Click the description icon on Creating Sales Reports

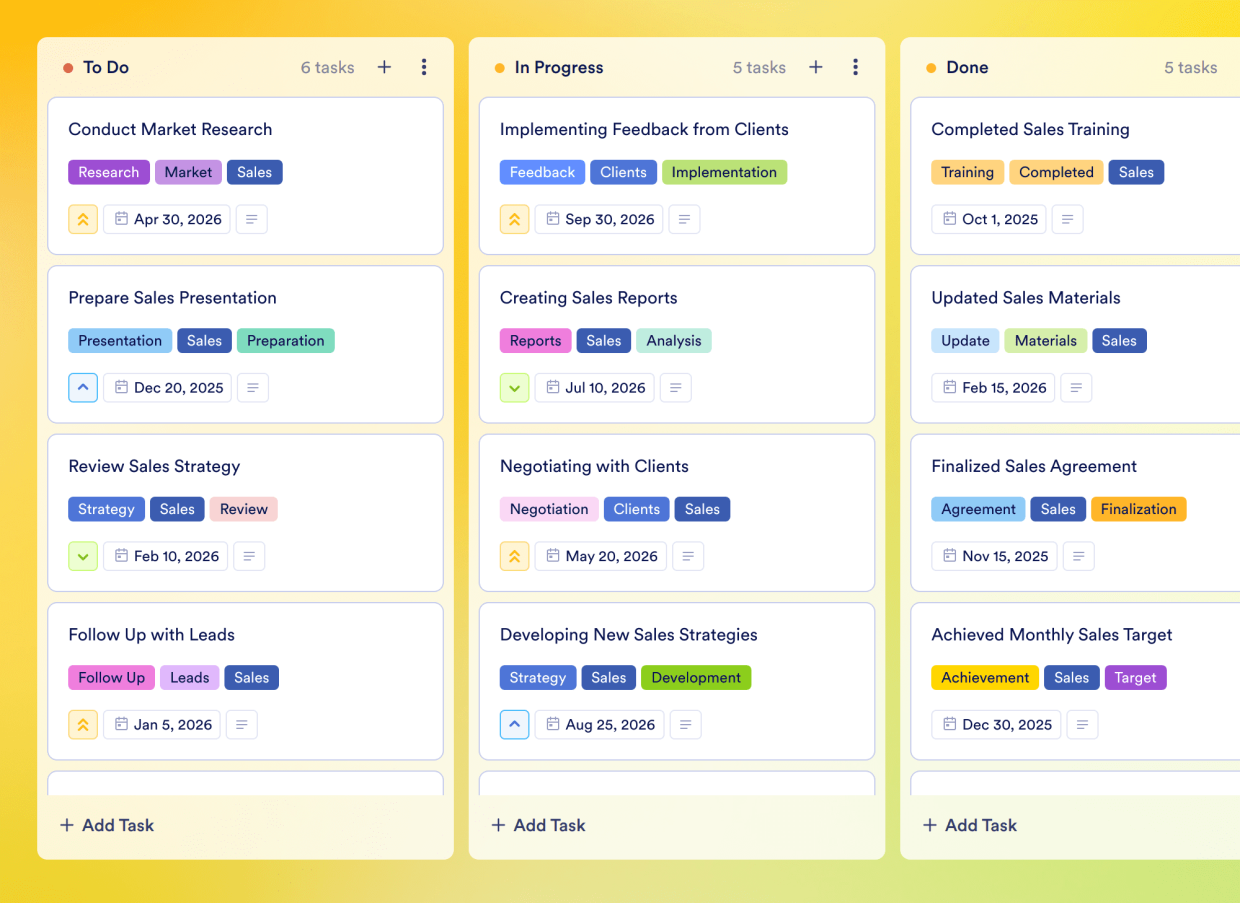[x=675, y=387]
